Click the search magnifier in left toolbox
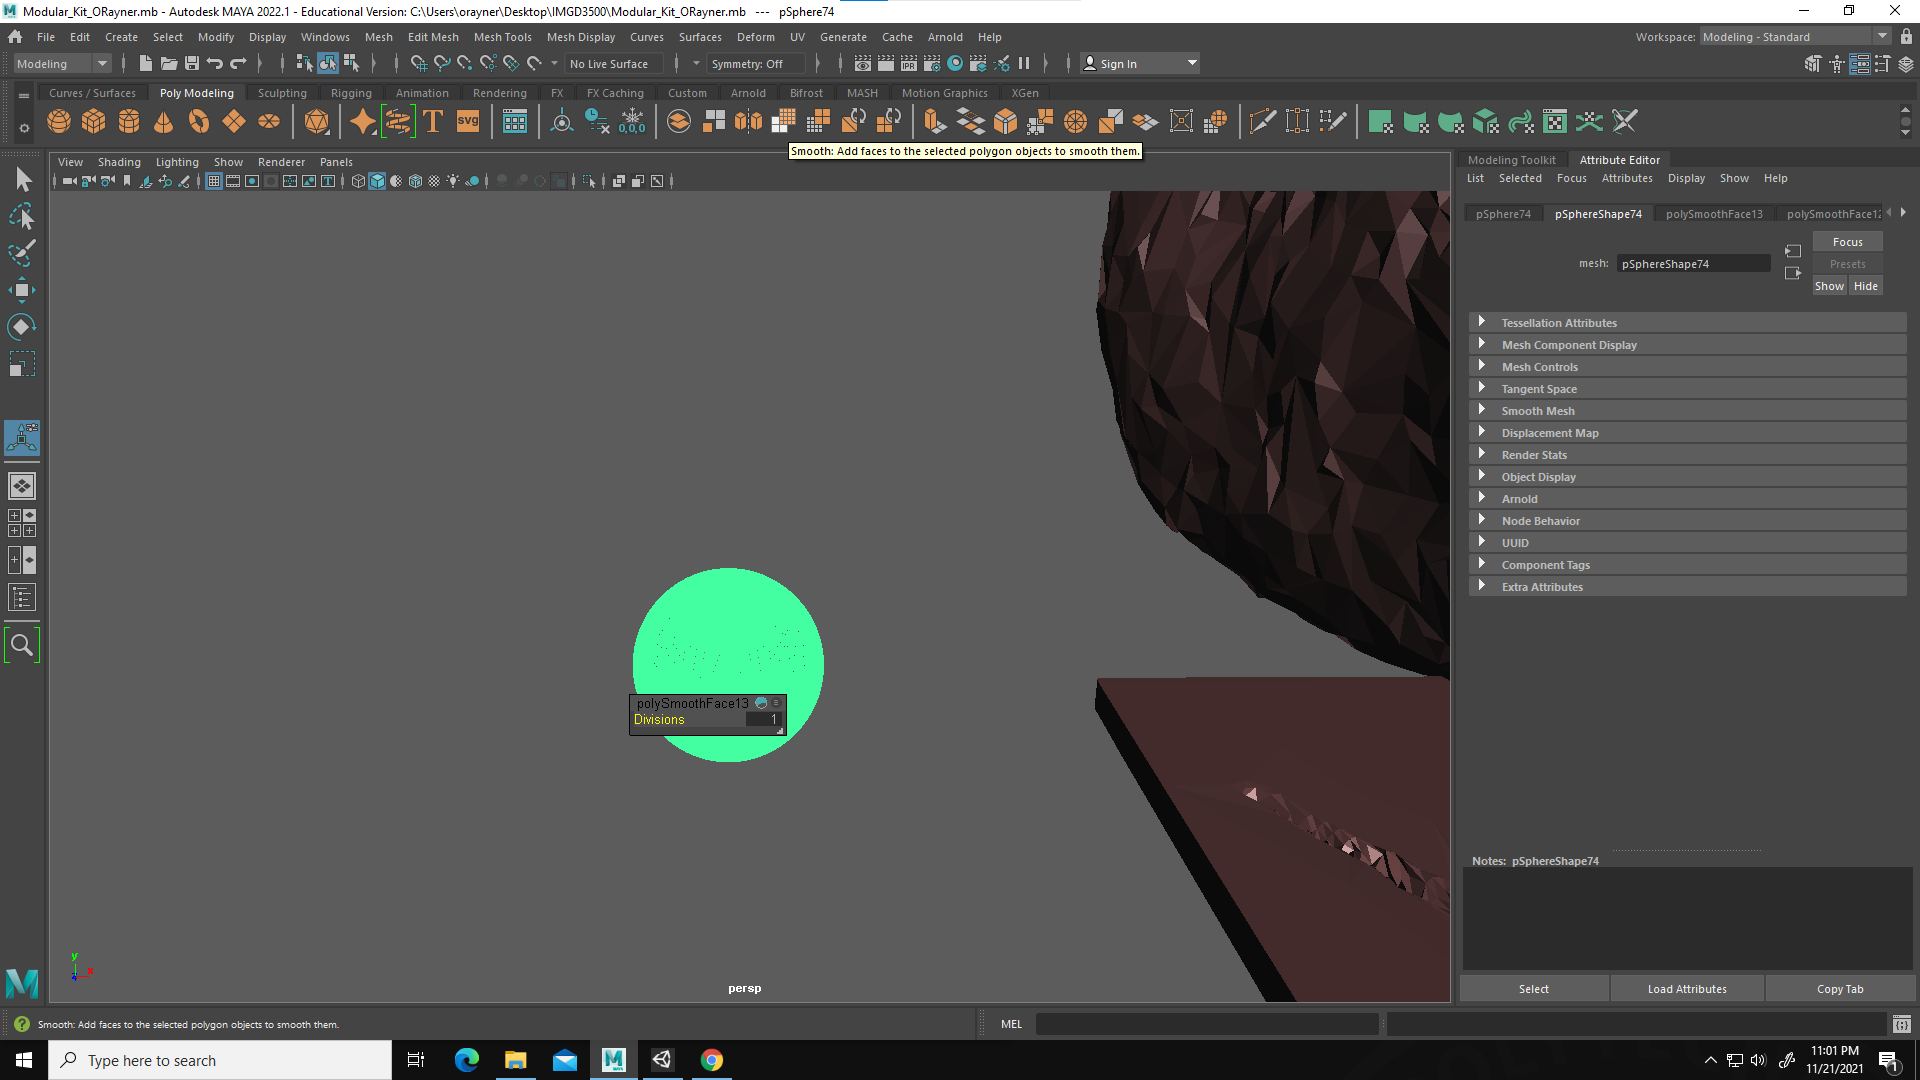 22,645
